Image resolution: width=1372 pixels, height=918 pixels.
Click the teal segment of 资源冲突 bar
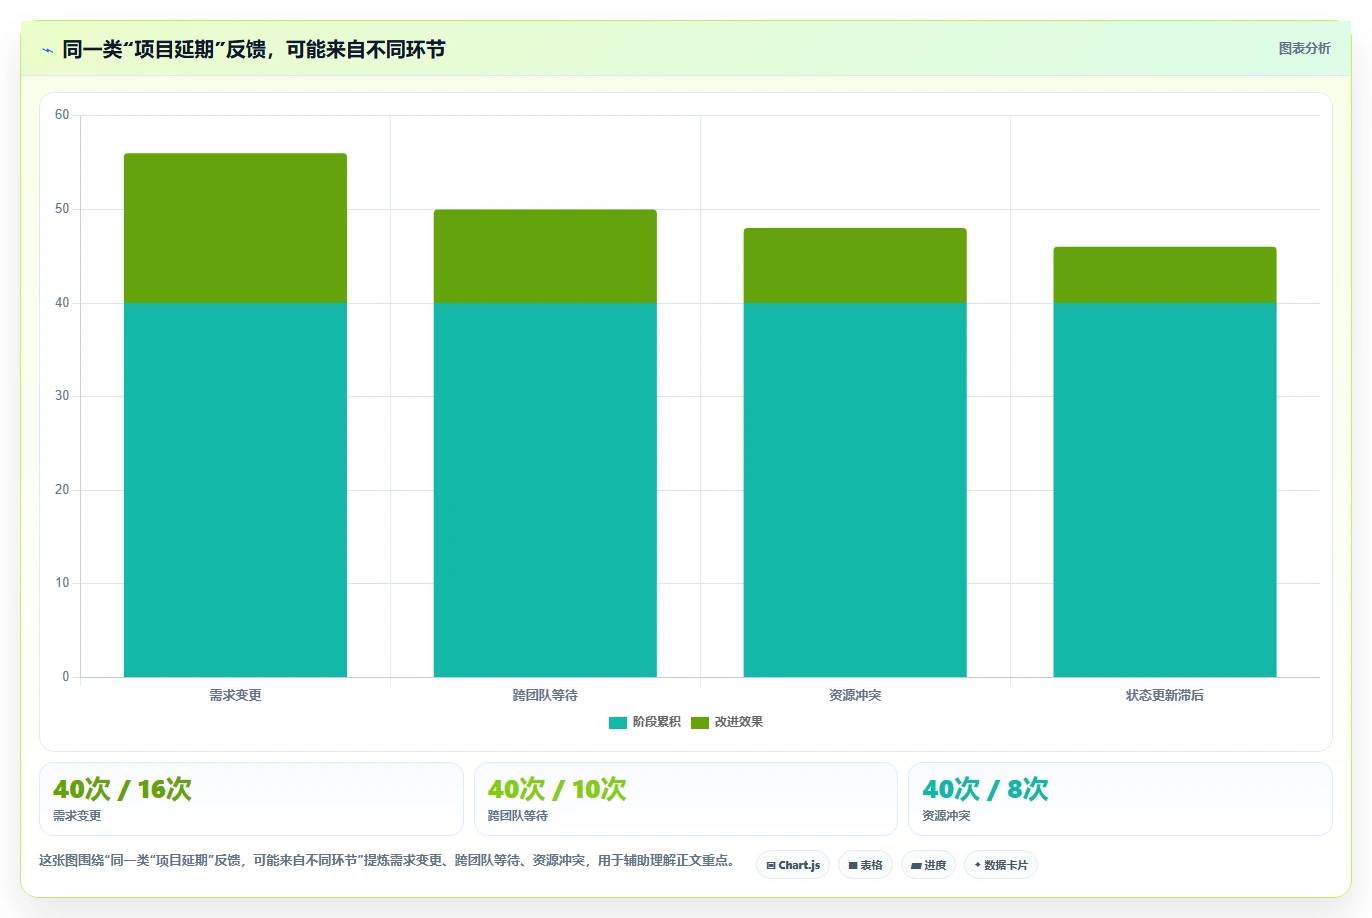point(855,490)
